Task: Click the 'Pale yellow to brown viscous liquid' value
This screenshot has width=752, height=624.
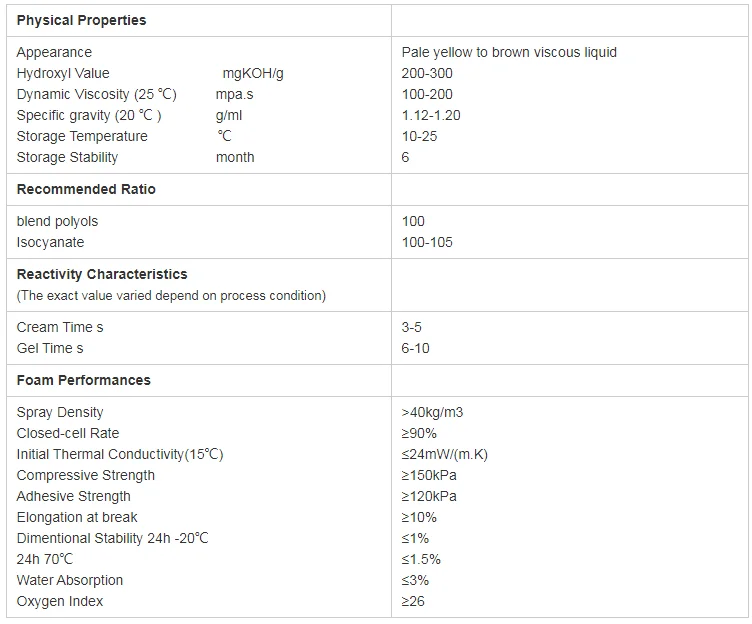Action: [509, 52]
